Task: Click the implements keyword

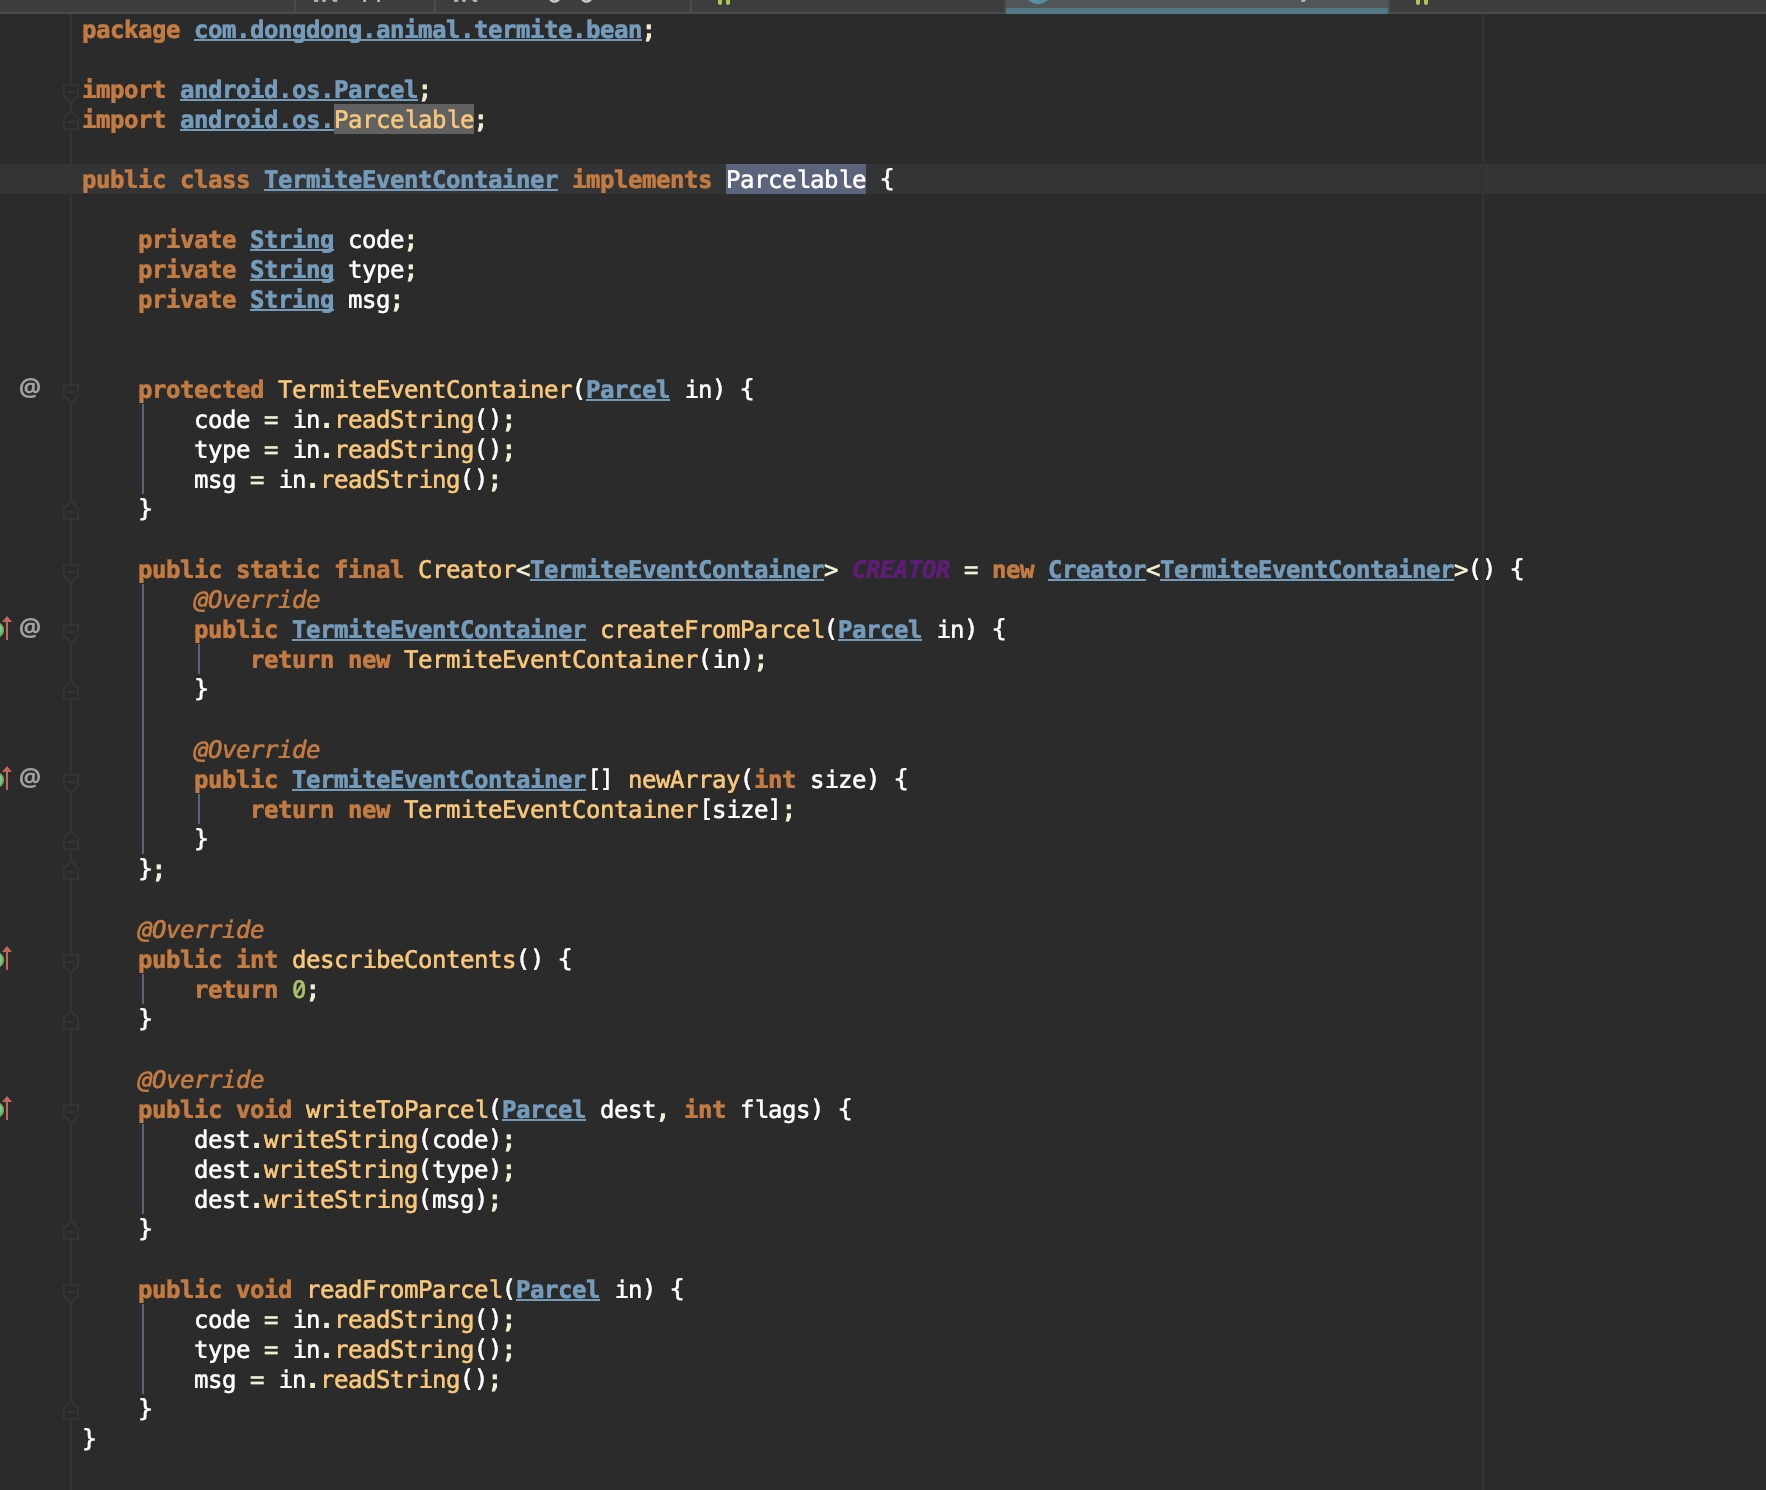Action: tap(642, 180)
